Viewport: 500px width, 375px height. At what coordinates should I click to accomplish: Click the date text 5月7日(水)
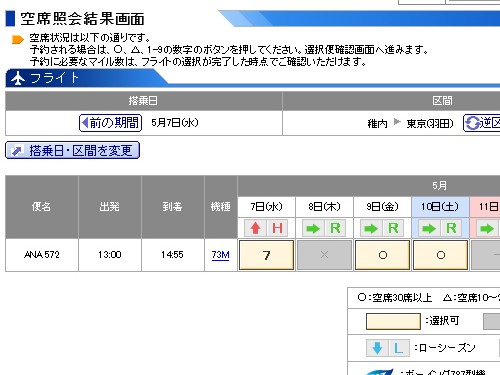175,123
